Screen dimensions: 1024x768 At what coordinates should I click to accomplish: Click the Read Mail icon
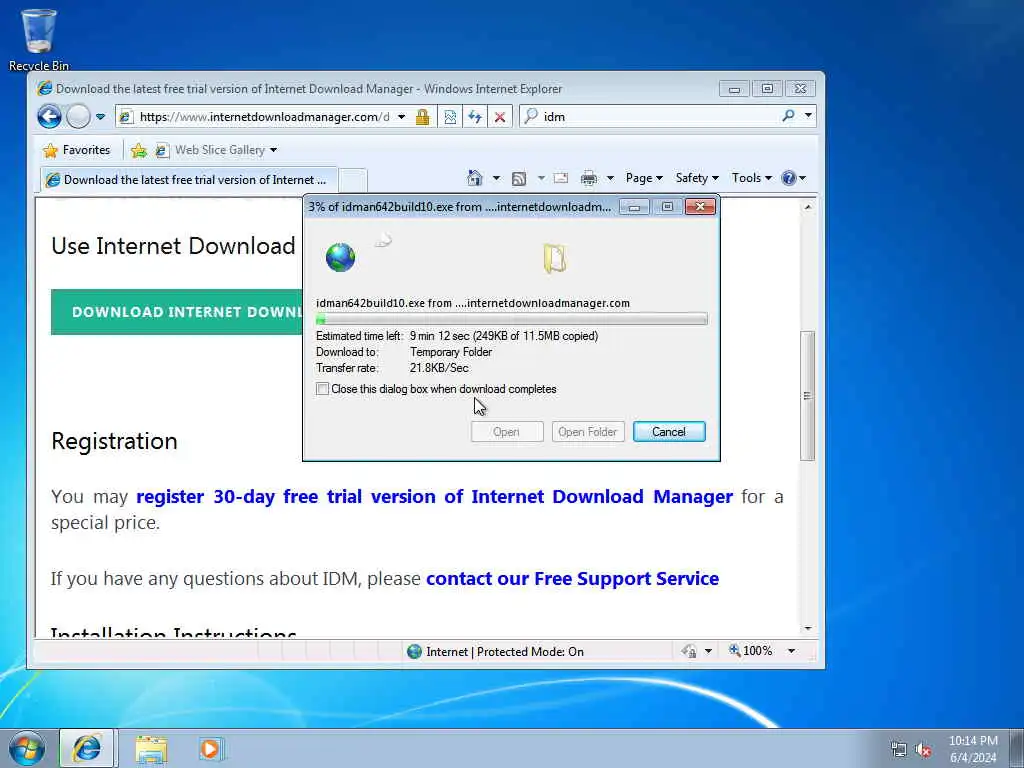[561, 178]
